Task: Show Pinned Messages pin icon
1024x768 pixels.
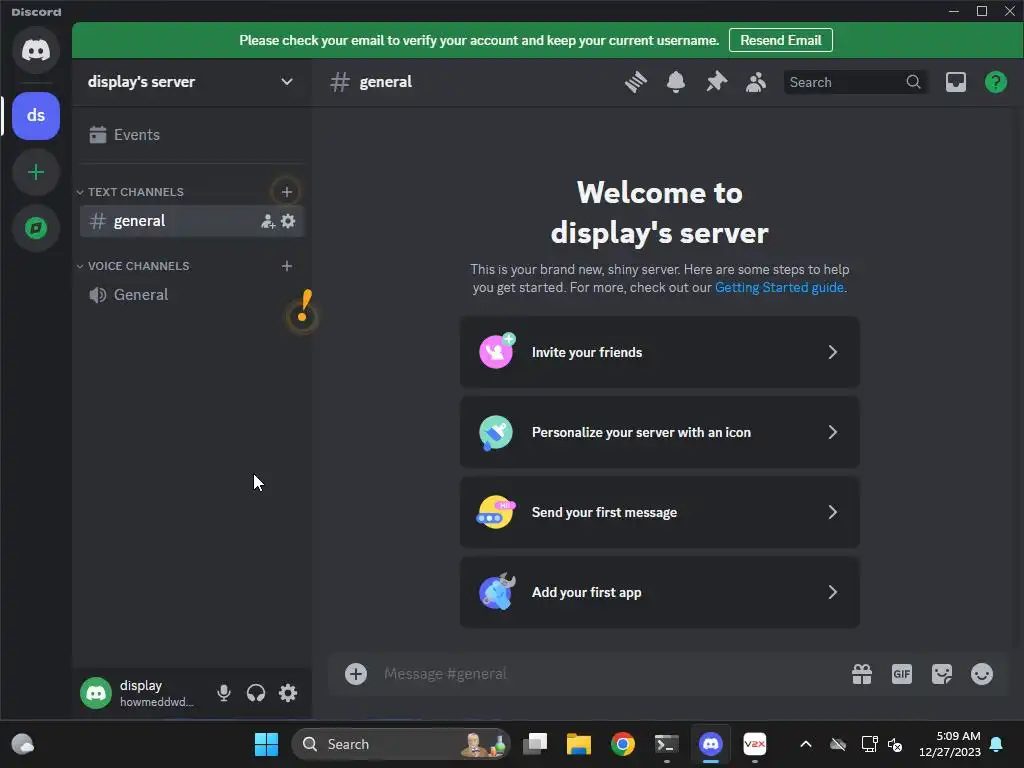Action: 716,82
